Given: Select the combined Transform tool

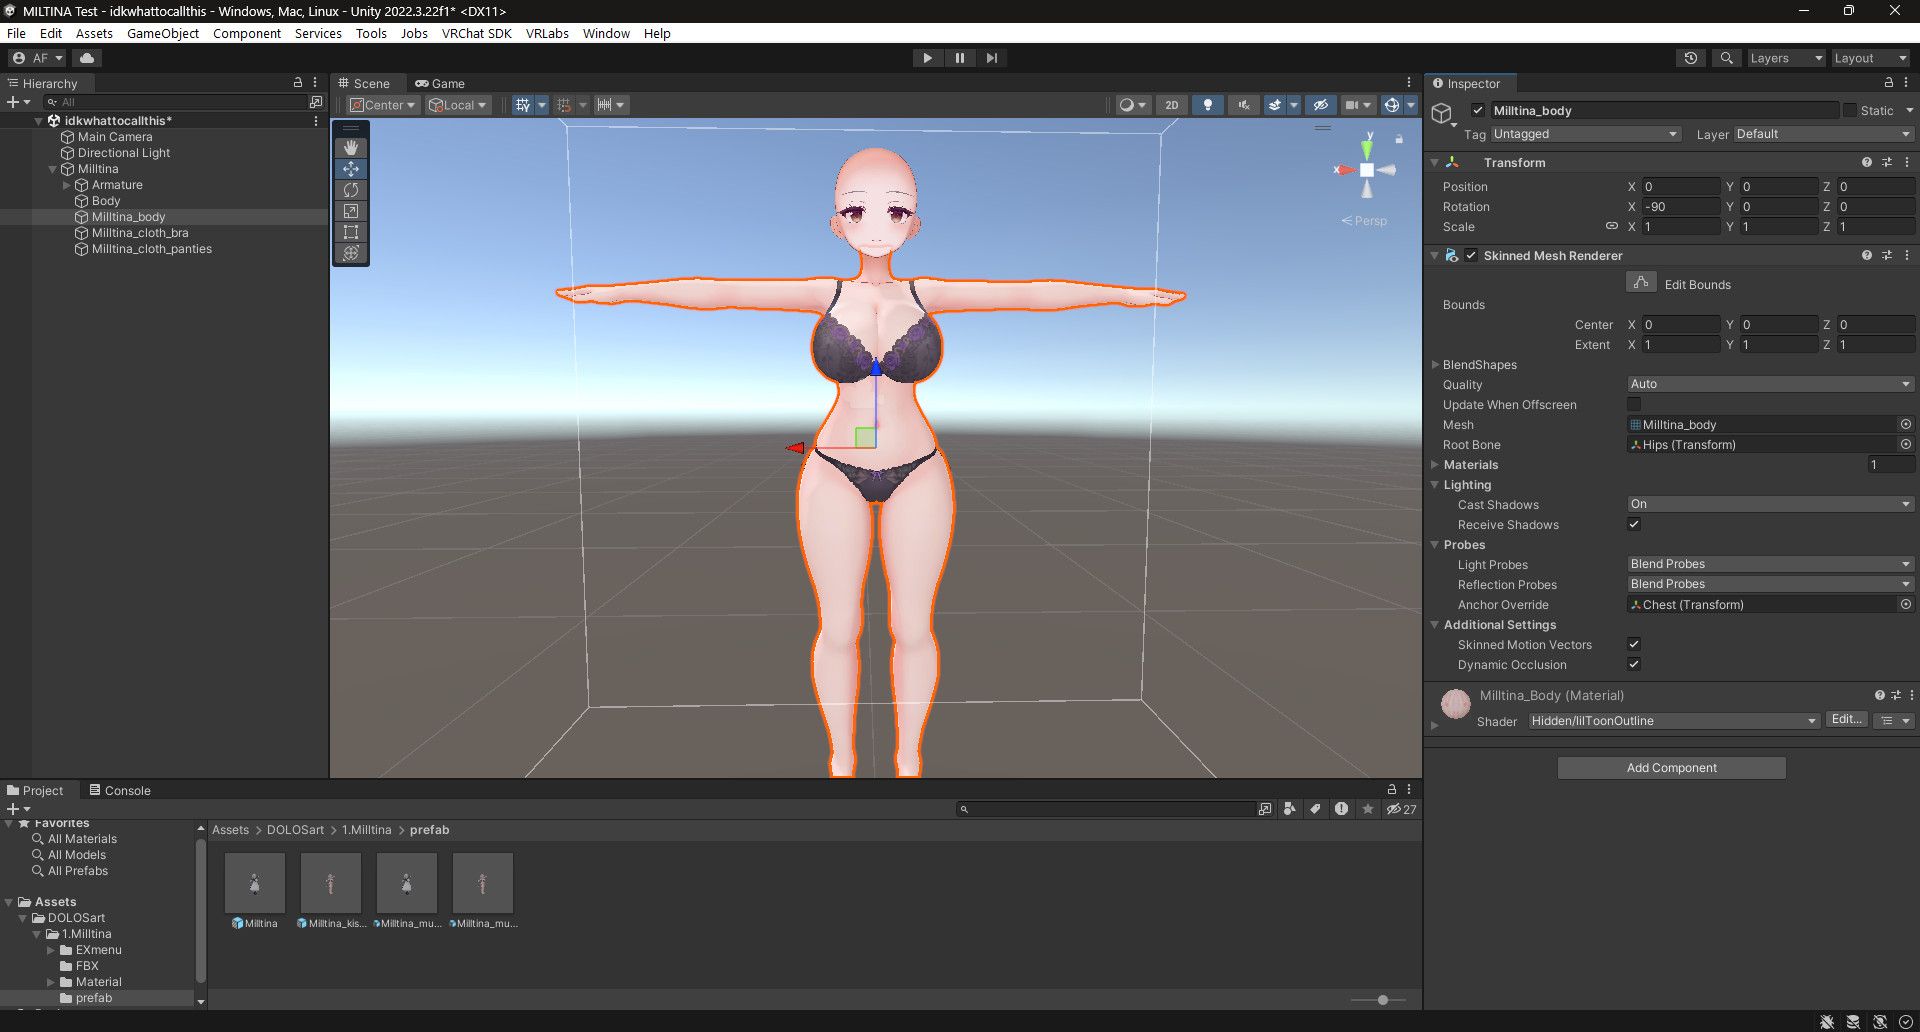Looking at the screenshot, I should [x=351, y=253].
